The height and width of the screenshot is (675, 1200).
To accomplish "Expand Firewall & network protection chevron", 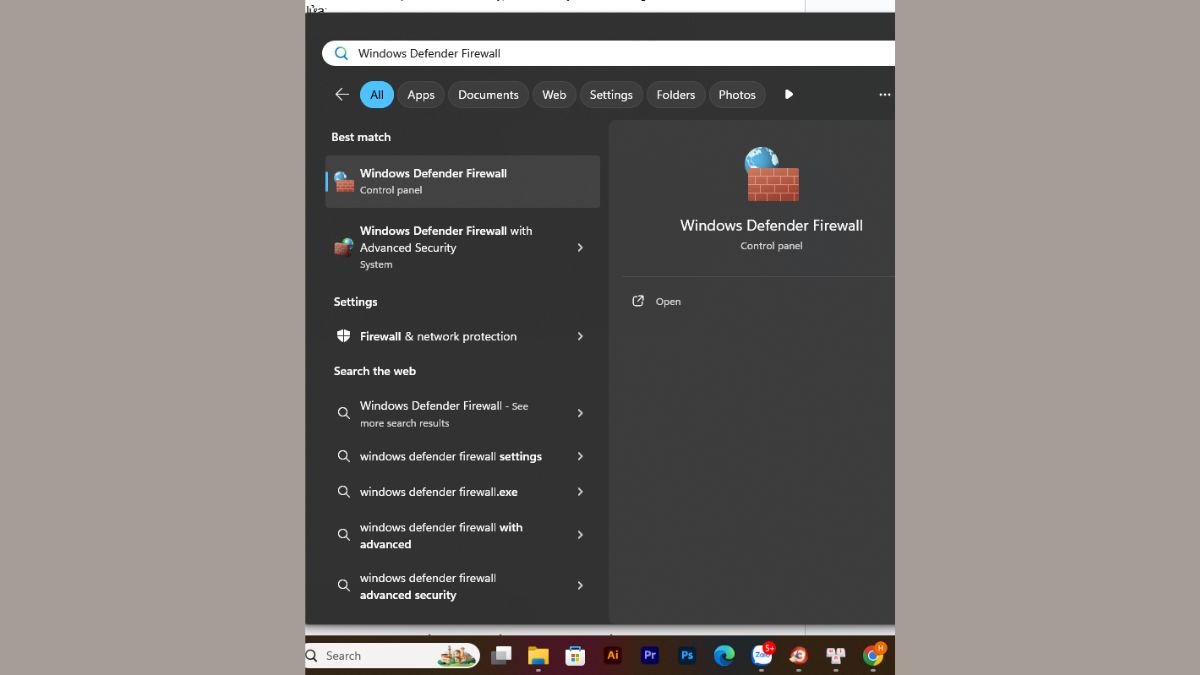I will (x=580, y=336).
